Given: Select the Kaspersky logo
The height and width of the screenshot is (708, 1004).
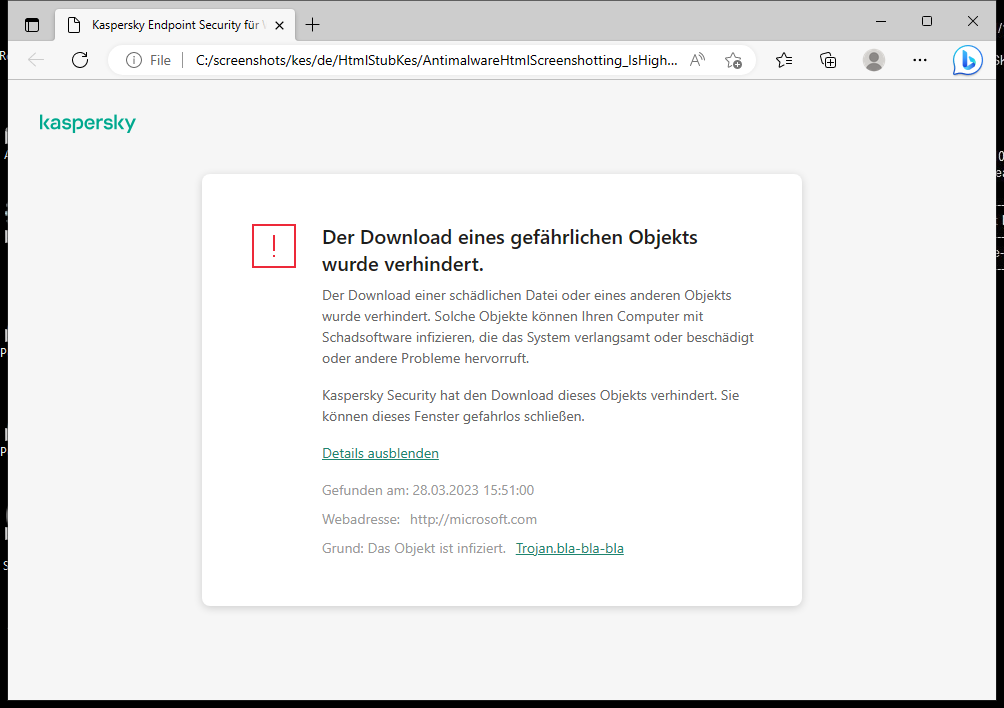Looking at the screenshot, I should (87, 123).
